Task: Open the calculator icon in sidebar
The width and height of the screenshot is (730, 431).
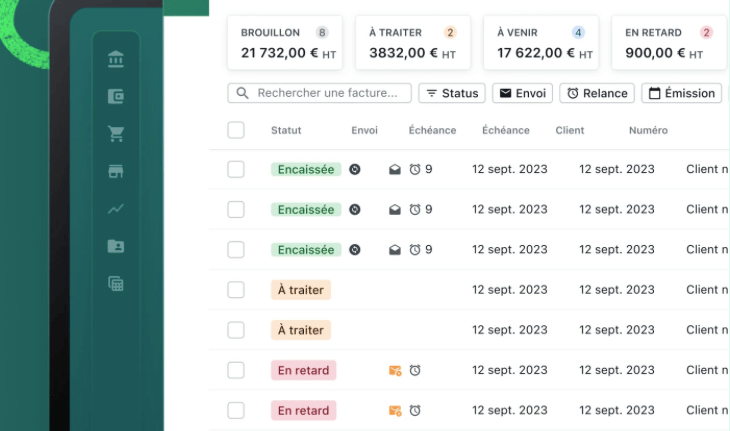Action: coord(116,283)
